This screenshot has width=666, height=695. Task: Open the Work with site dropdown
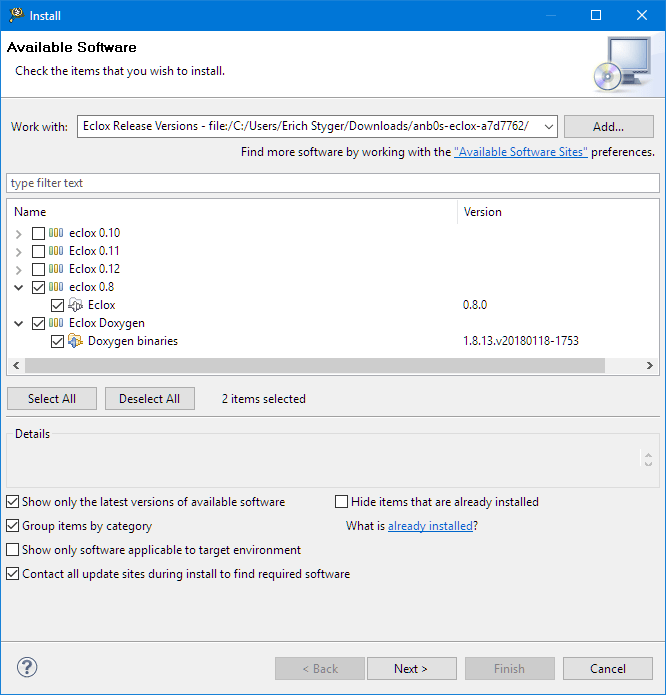coord(549,127)
